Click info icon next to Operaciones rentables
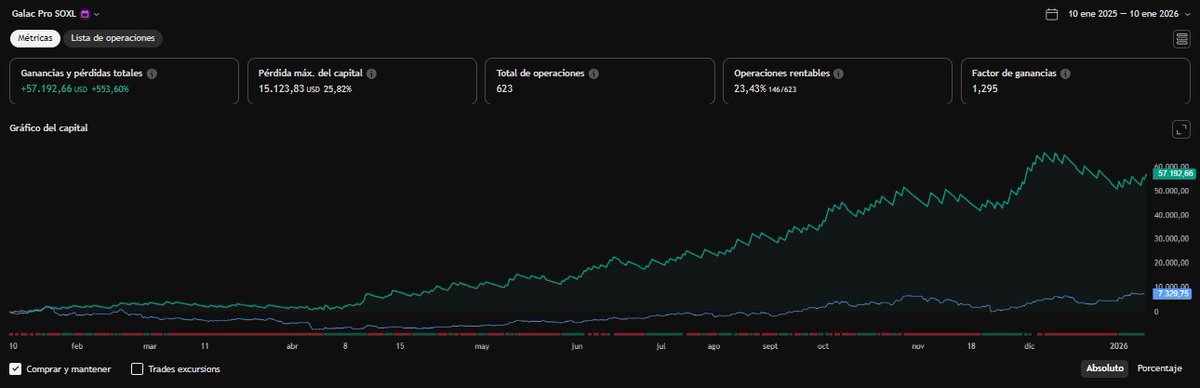1200x388 pixels. (838, 74)
